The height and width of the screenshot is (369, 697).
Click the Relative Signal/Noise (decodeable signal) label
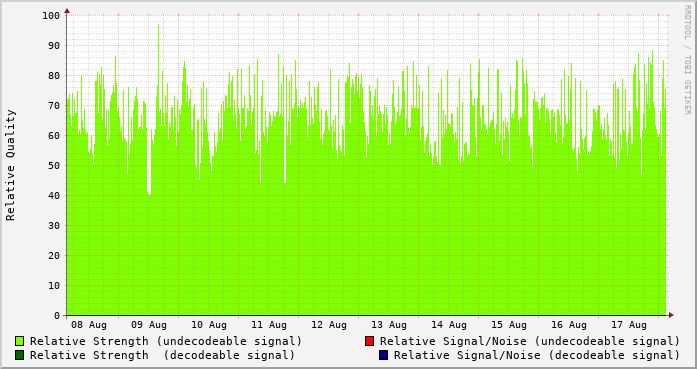coord(537,355)
